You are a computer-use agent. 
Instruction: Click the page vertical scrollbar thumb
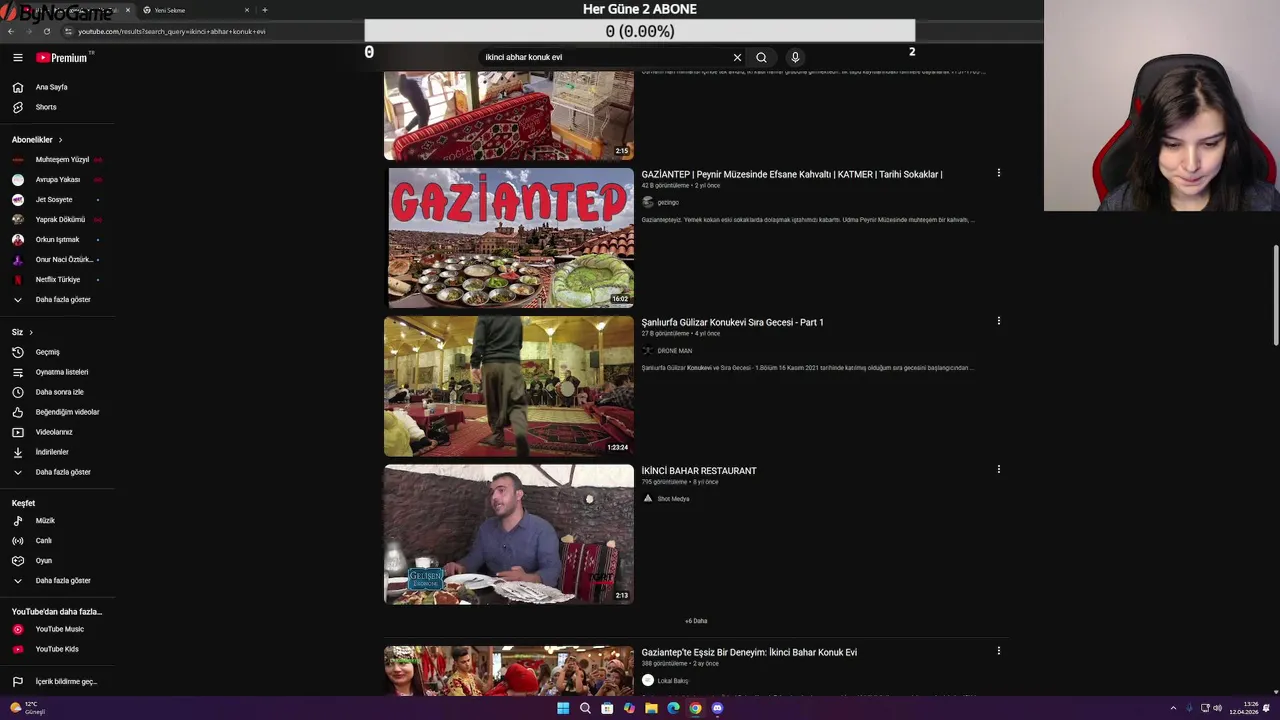tap(1275, 296)
